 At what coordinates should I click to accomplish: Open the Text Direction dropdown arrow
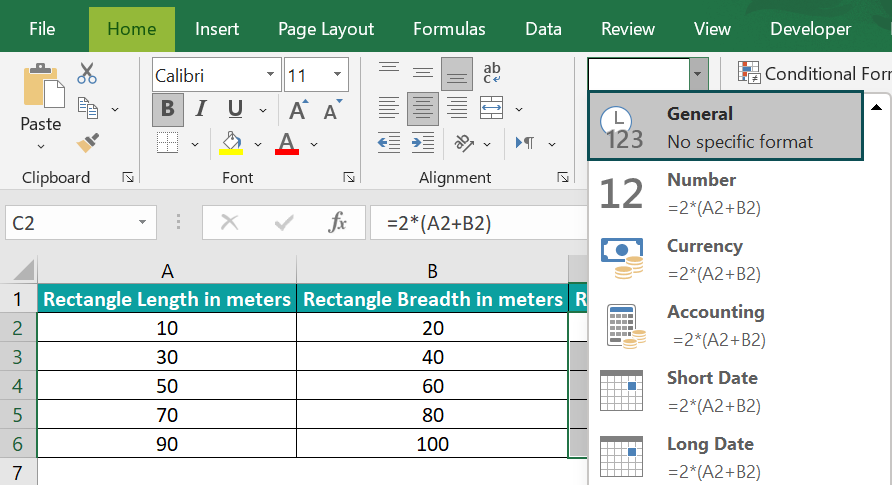click(x=552, y=144)
